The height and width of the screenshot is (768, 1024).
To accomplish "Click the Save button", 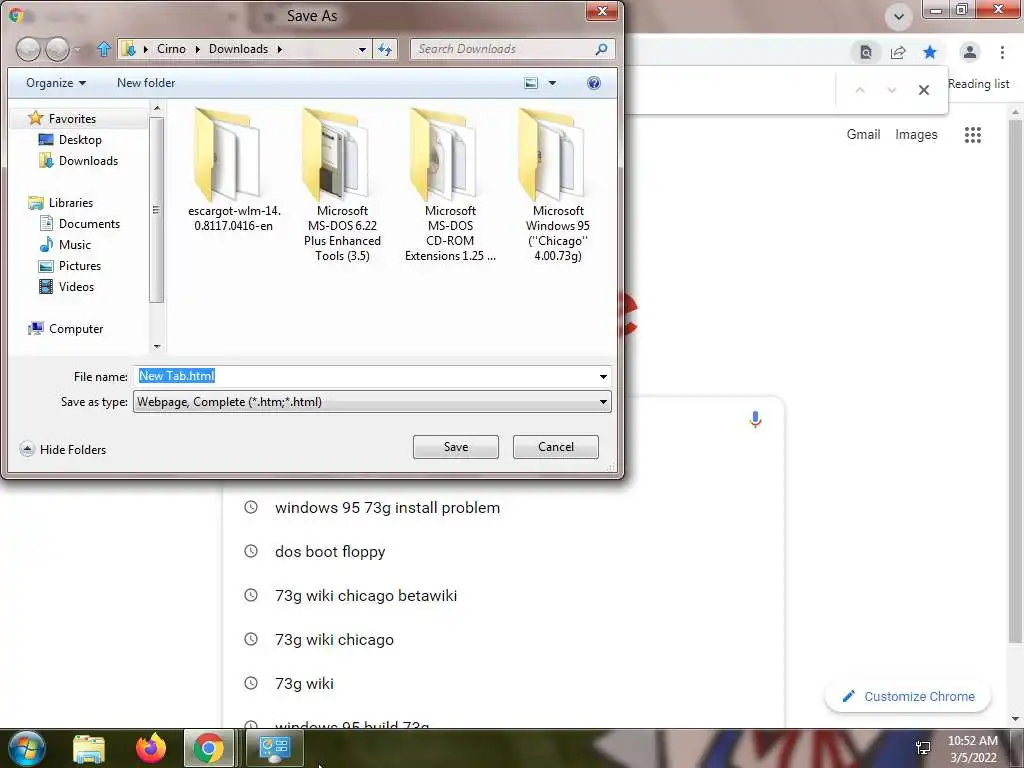I will pos(456,447).
